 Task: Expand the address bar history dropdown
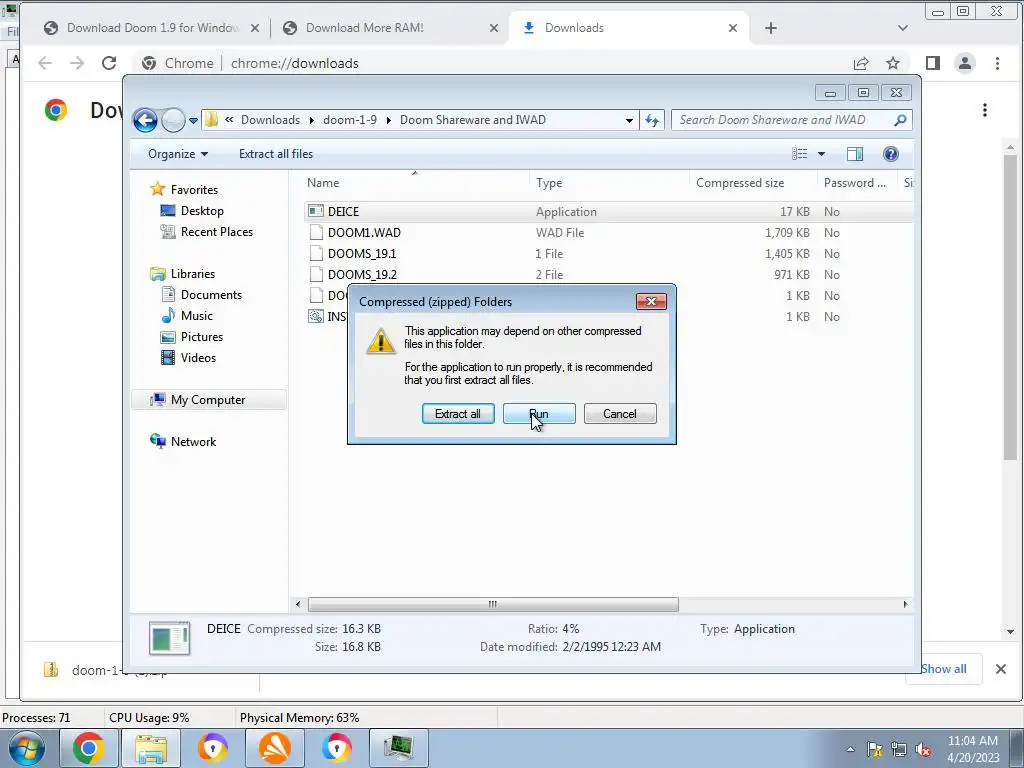(629, 120)
